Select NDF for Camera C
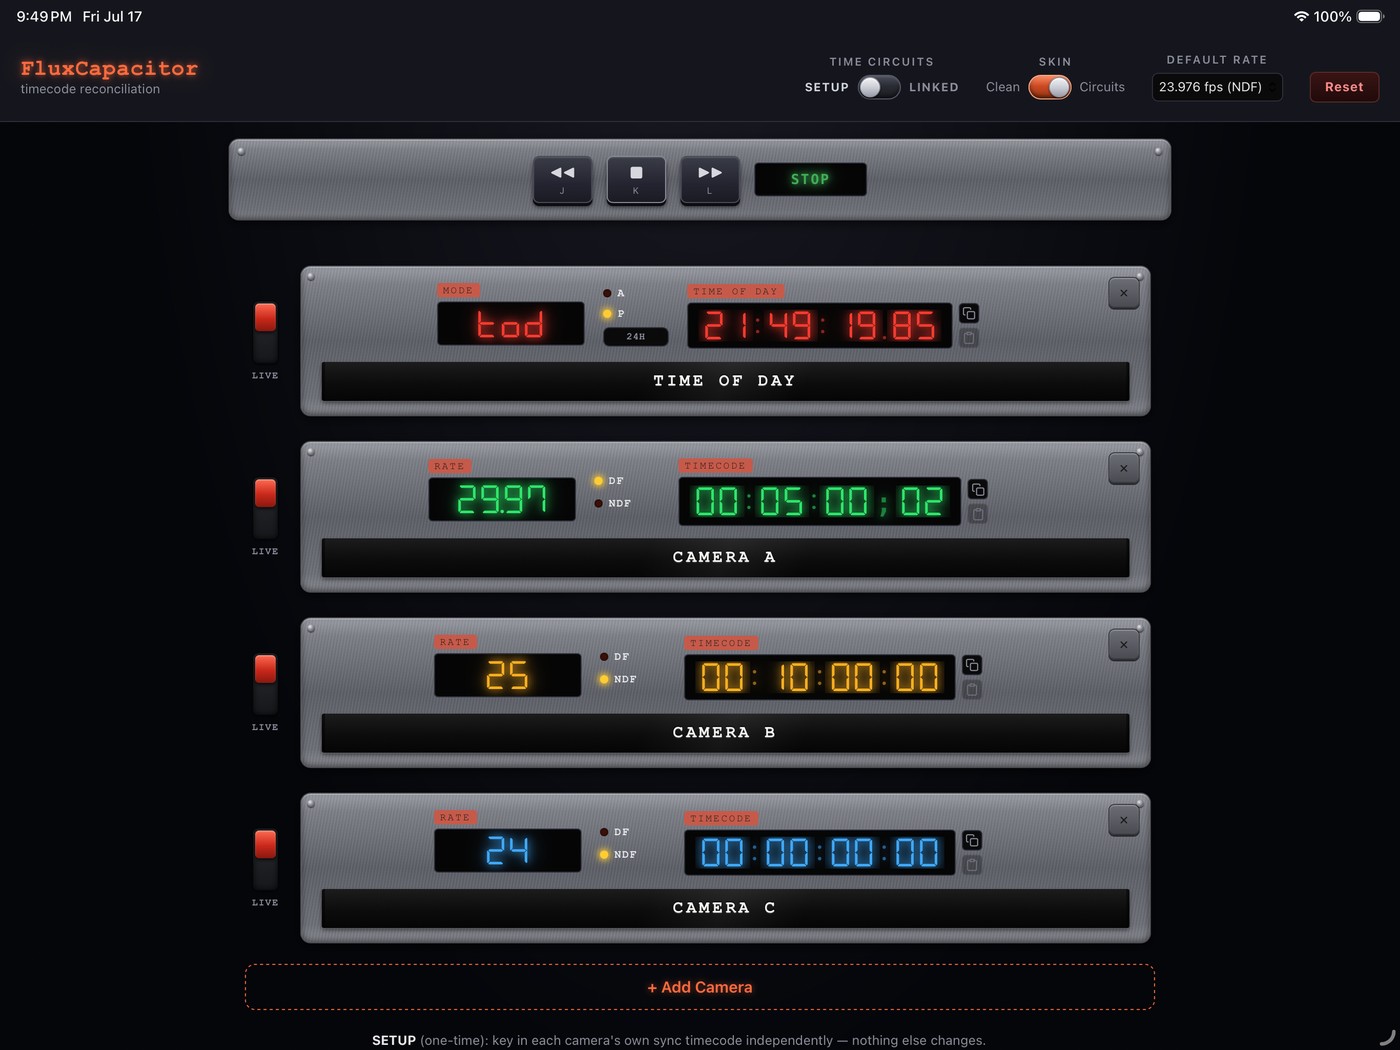The width and height of the screenshot is (1400, 1050). tap(618, 854)
